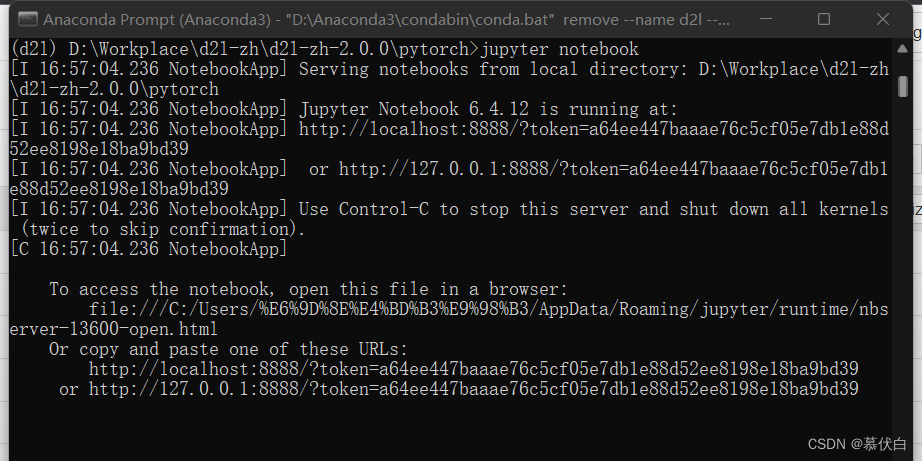Click the window title text 'Anaconda Prompt (Anaconda3)'

(x=156, y=19)
